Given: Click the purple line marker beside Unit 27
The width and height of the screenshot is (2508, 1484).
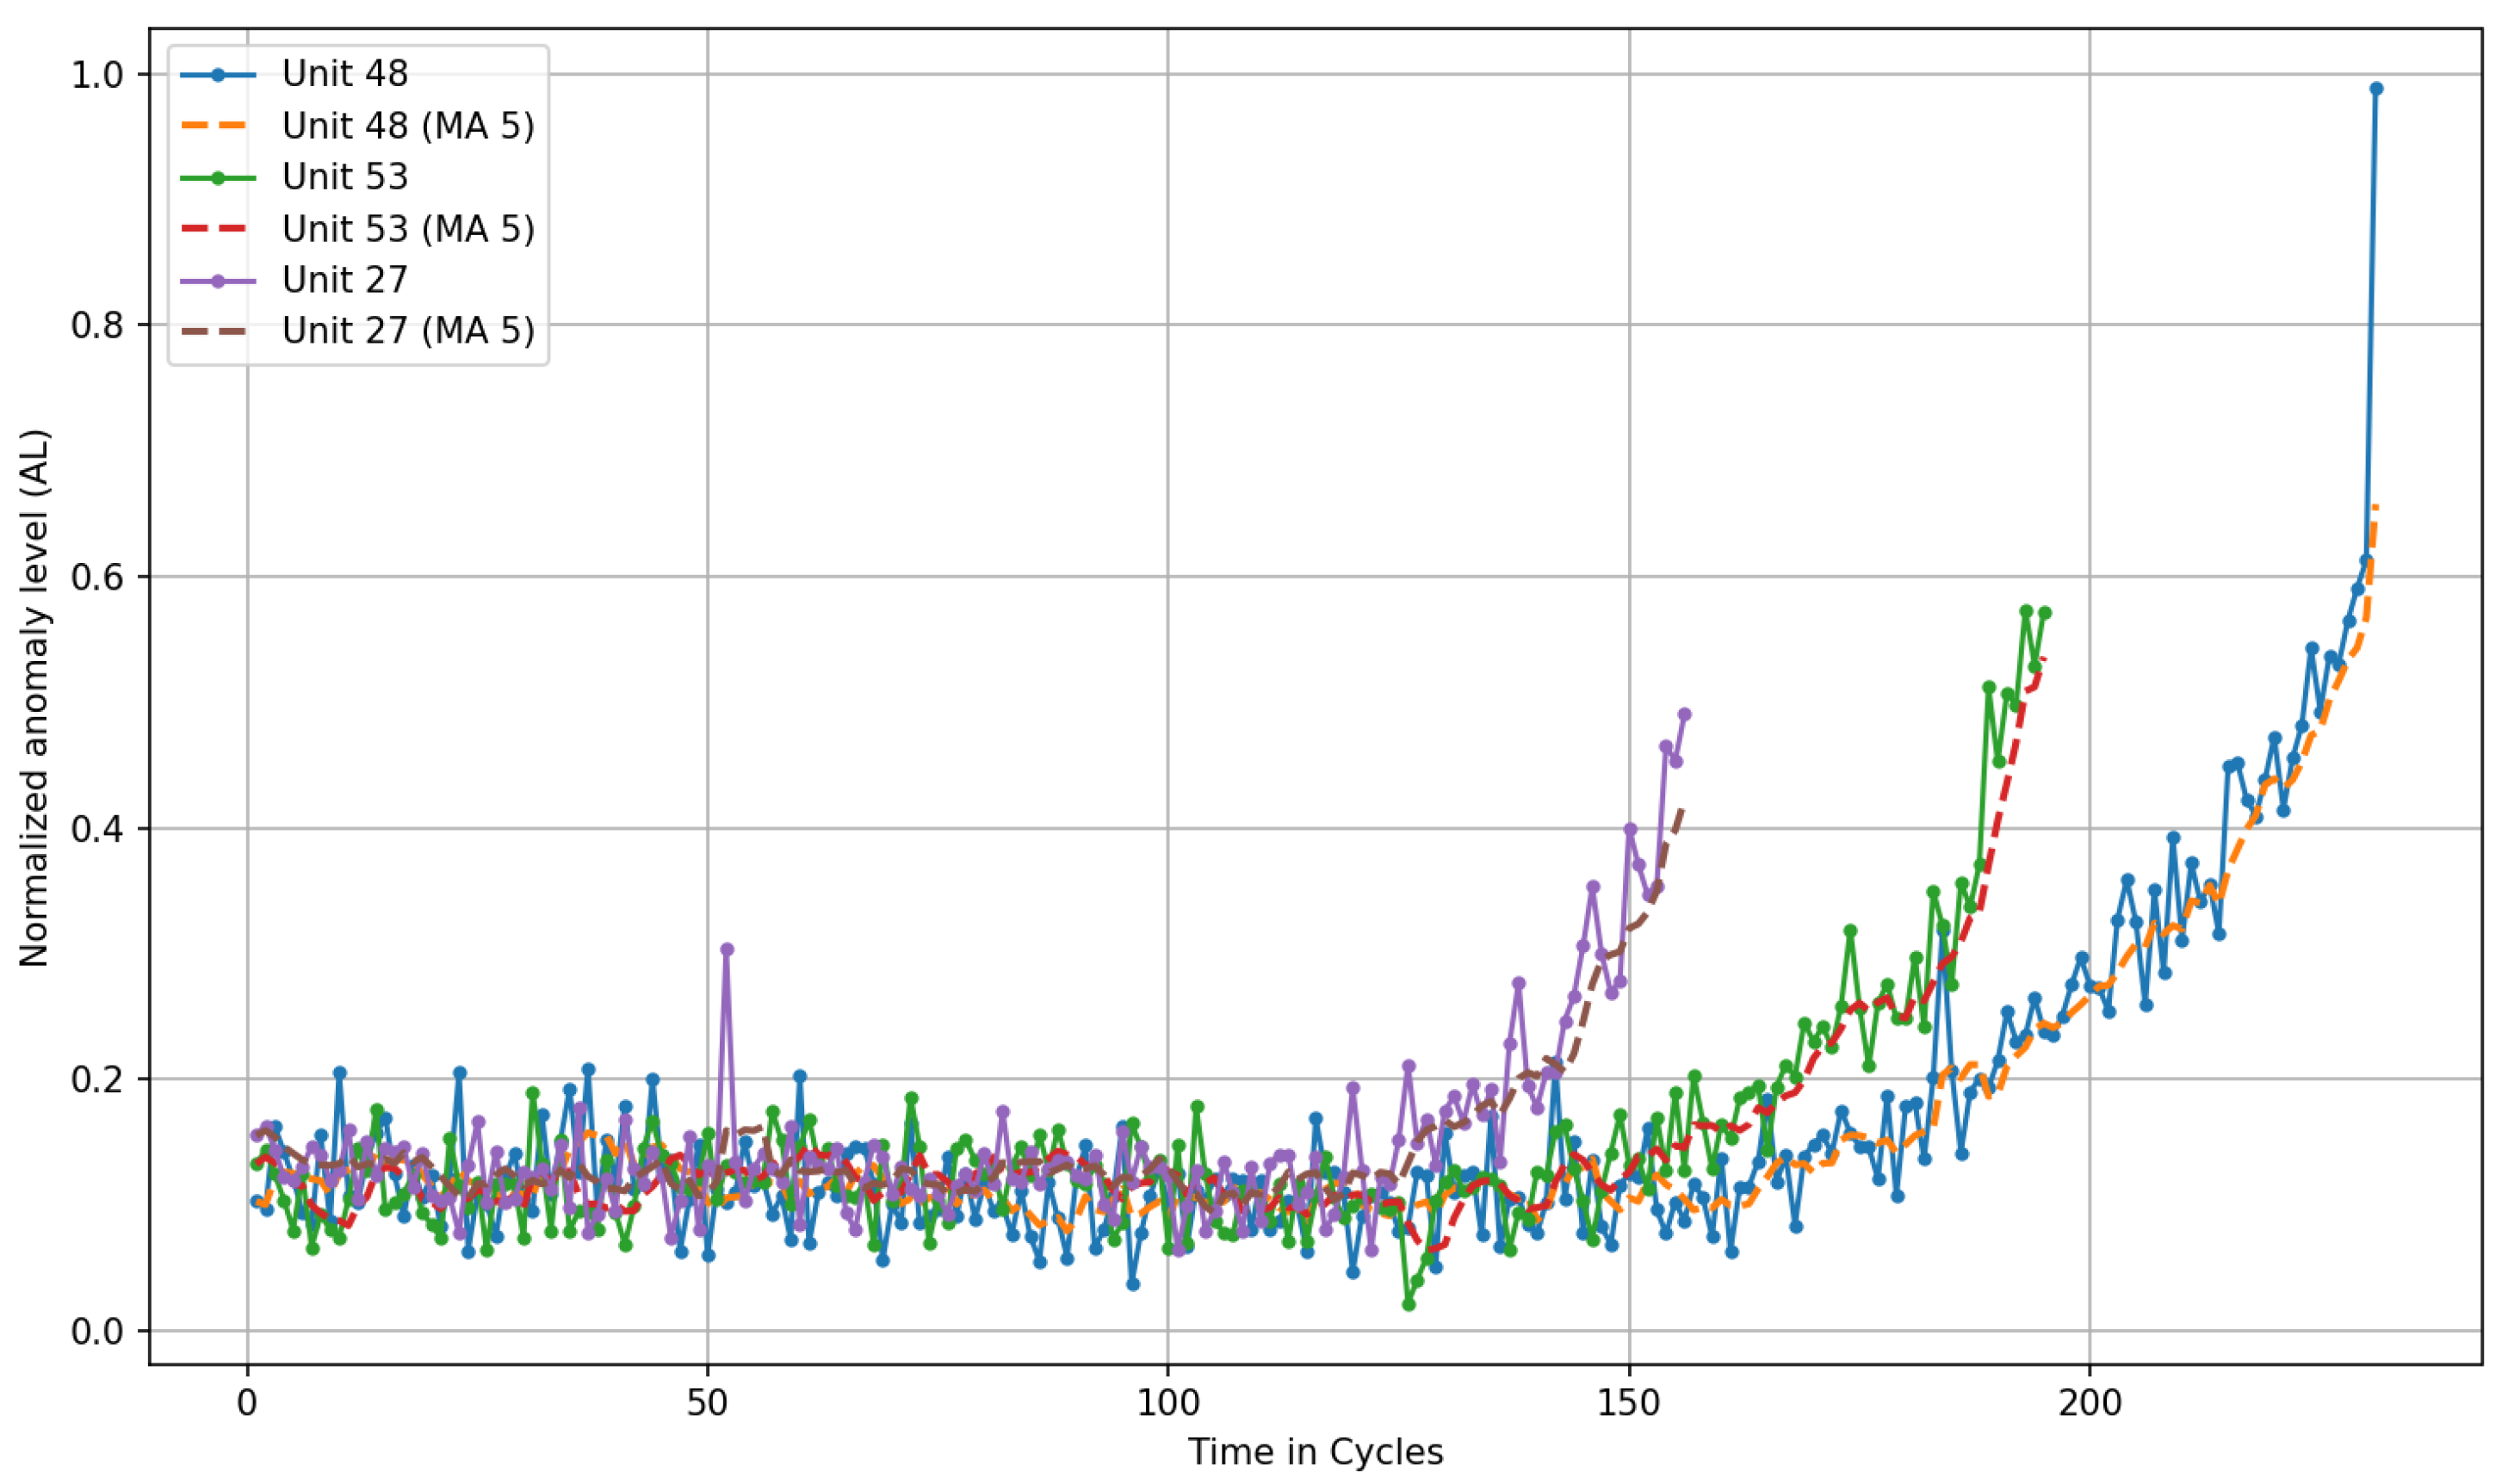Looking at the screenshot, I should click(x=218, y=281).
